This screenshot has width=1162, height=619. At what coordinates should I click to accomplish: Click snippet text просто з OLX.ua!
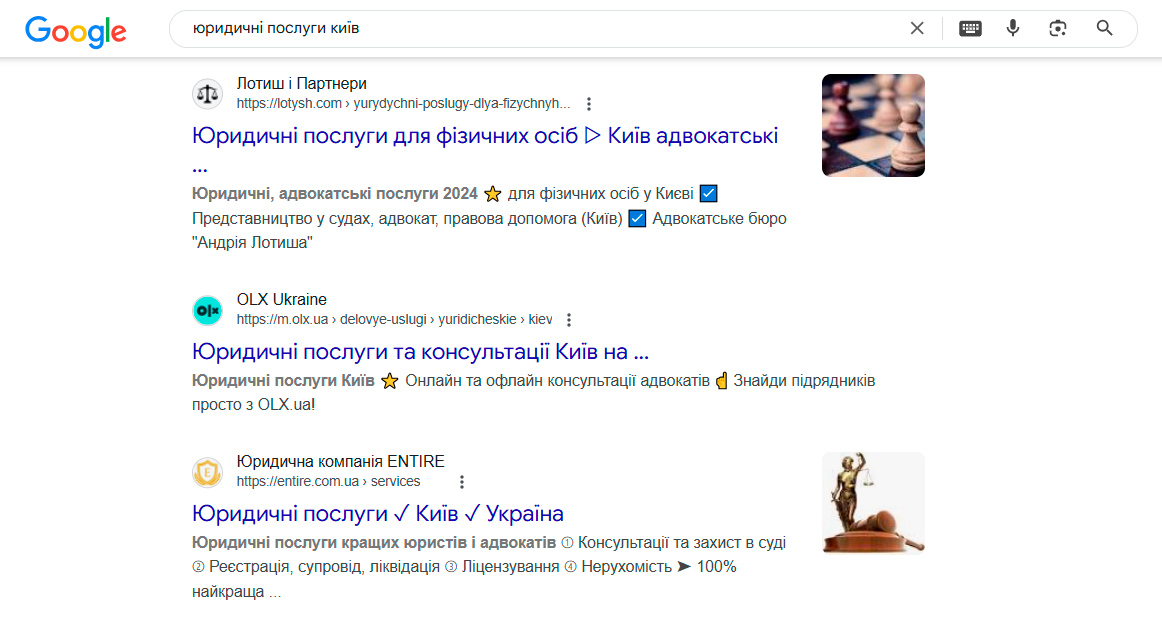tap(253, 405)
